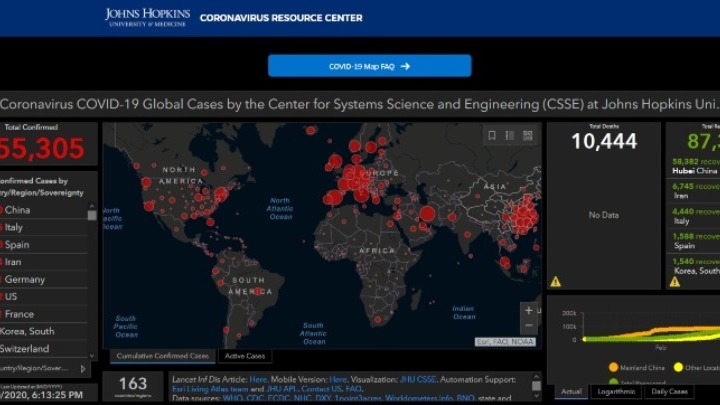Zoom out with the map minus button
This screenshot has height=405, width=720.
(529, 326)
